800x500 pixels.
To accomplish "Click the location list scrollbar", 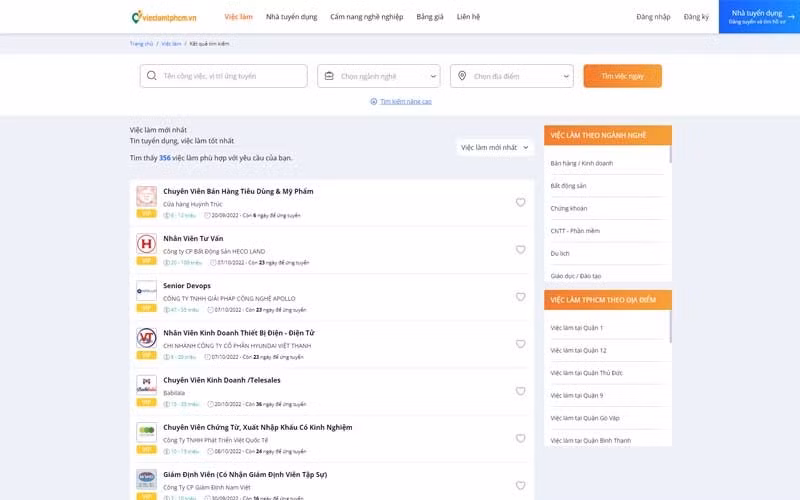I will (x=670, y=327).
